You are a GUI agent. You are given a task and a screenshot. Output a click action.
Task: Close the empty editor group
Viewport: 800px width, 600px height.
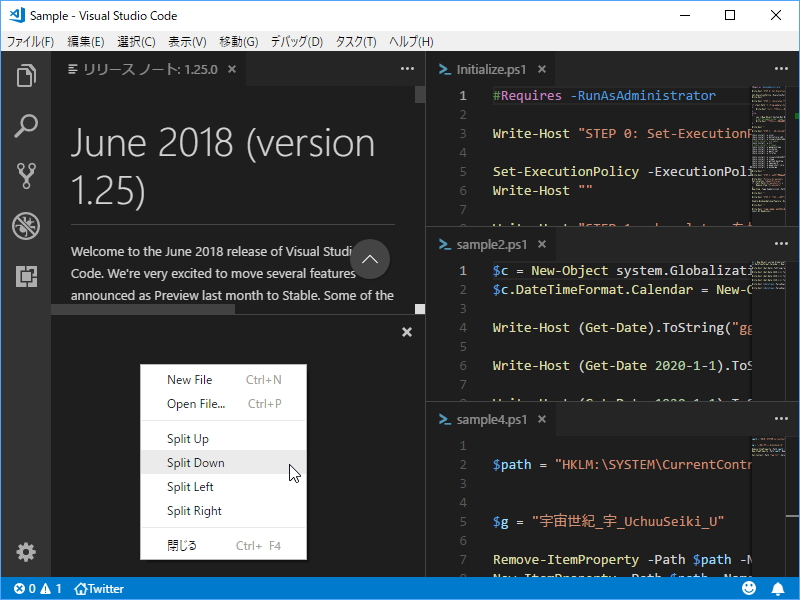click(x=407, y=332)
